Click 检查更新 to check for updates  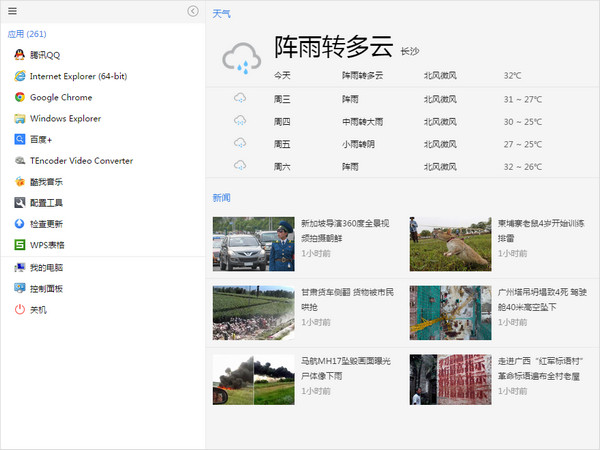point(45,223)
